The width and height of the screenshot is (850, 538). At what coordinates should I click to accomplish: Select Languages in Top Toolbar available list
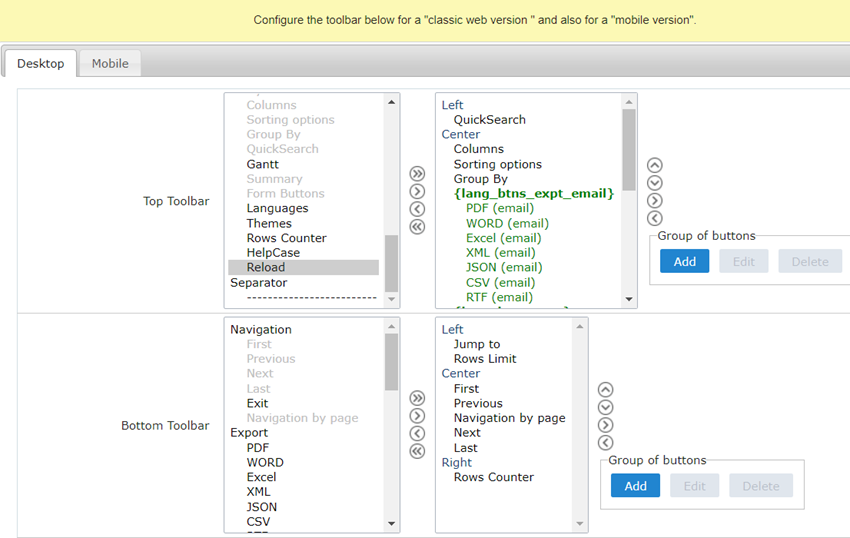[277, 208]
